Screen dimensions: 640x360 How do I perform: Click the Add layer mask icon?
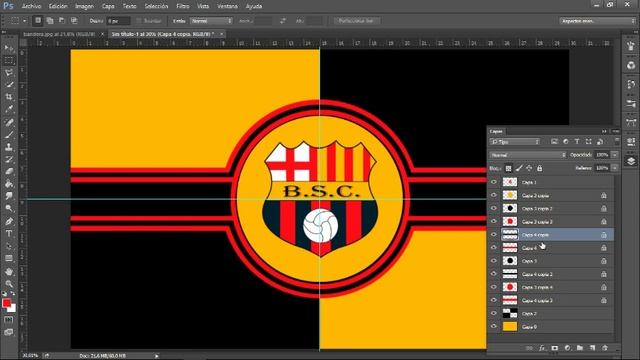pyautogui.click(x=554, y=348)
